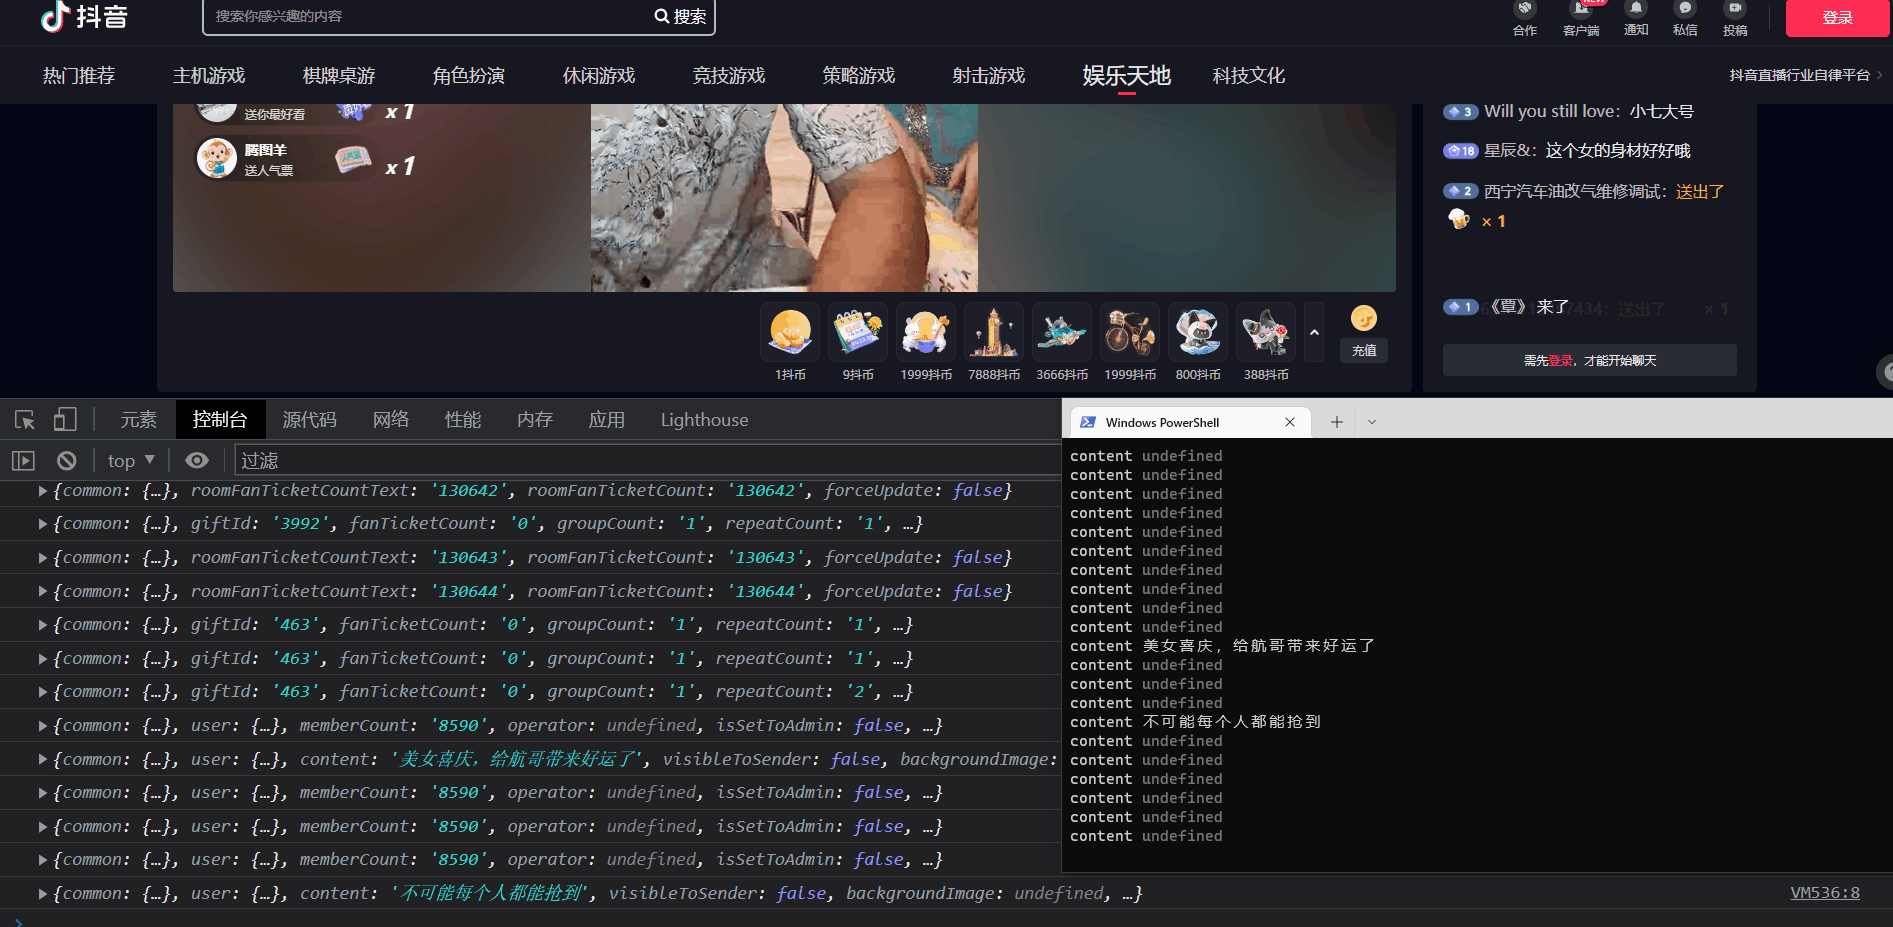Open the 合作 cooperation icon
1893x927 pixels.
tap(1525, 18)
